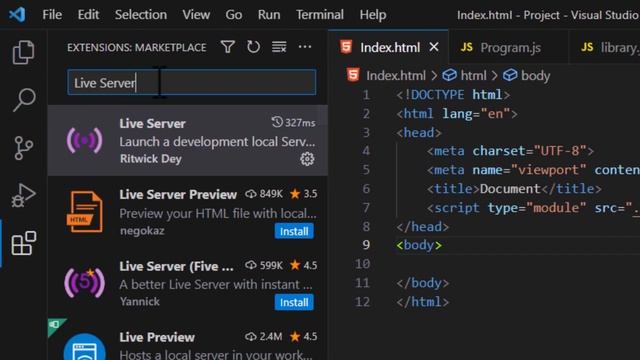Screen dimensions: 640x360
Task: Open the Run menu
Action: [269, 15]
